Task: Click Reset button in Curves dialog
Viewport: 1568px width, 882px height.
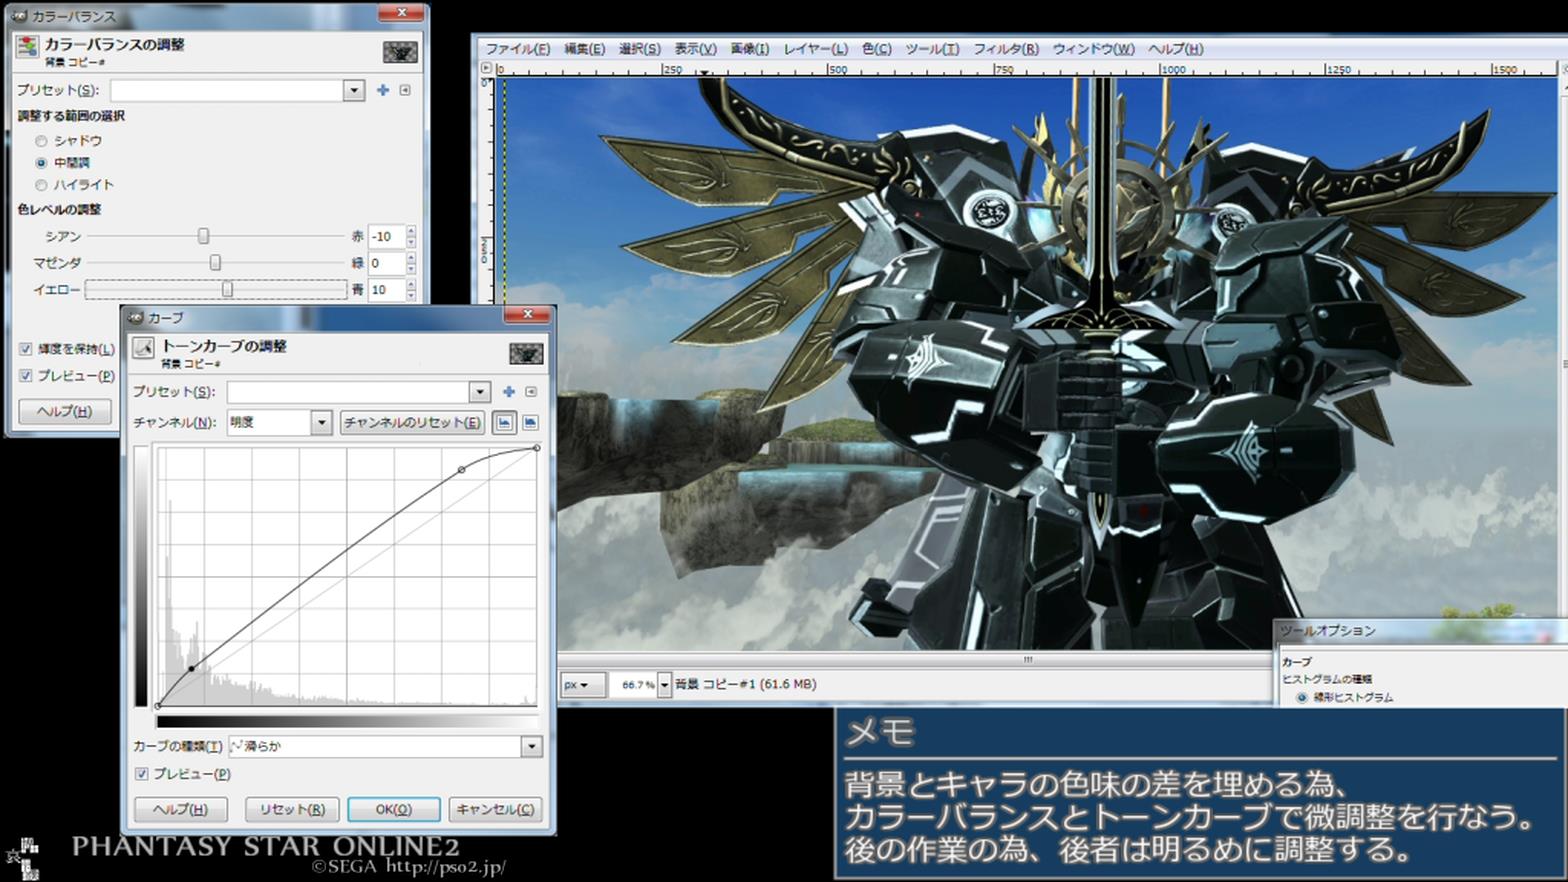Action: click(x=293, y=809)
